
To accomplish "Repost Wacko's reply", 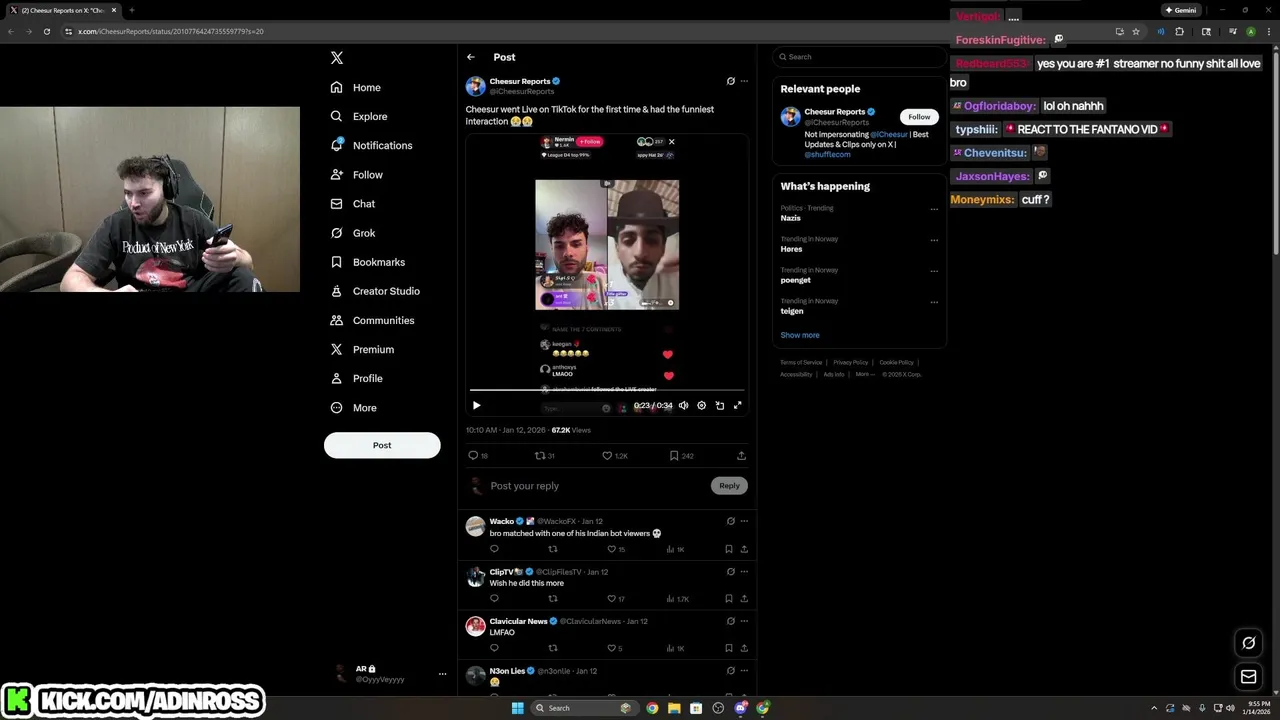I will tap(553, 549).
